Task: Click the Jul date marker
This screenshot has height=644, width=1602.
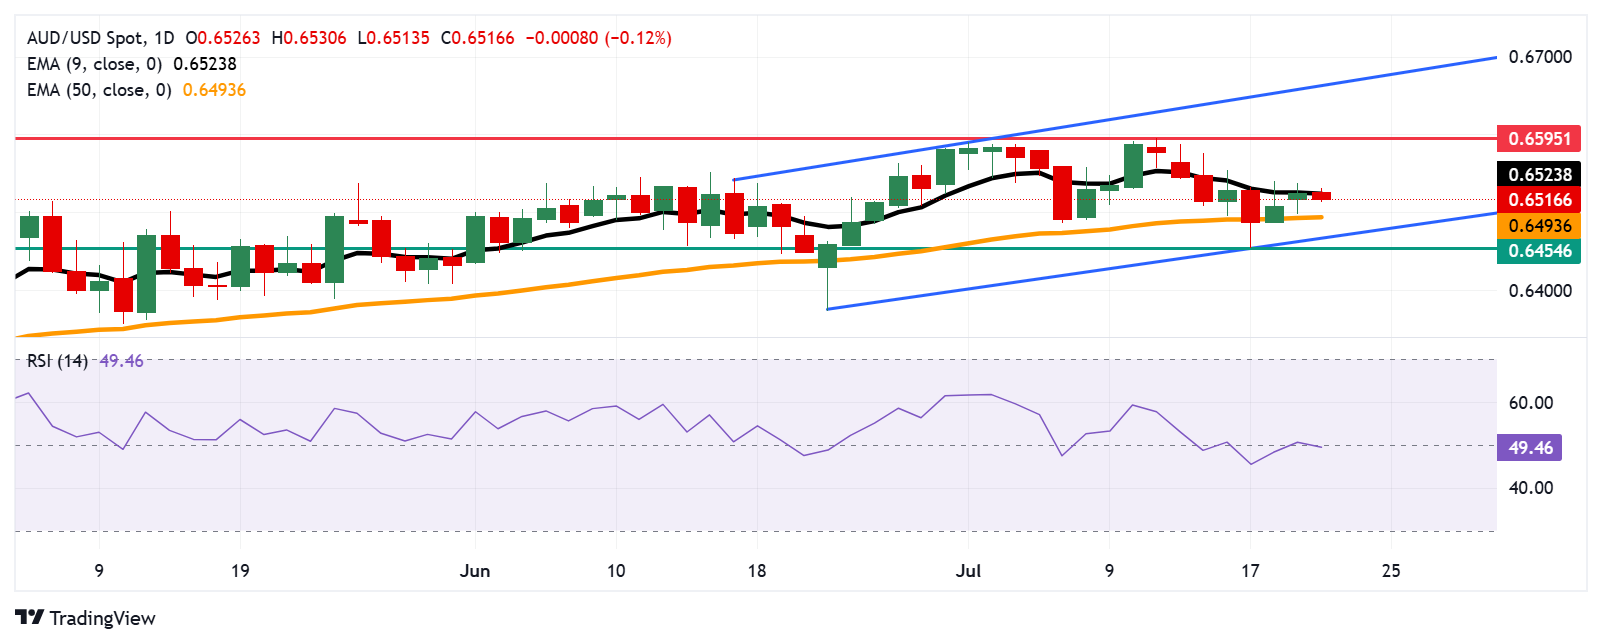Action: [968, 571]
